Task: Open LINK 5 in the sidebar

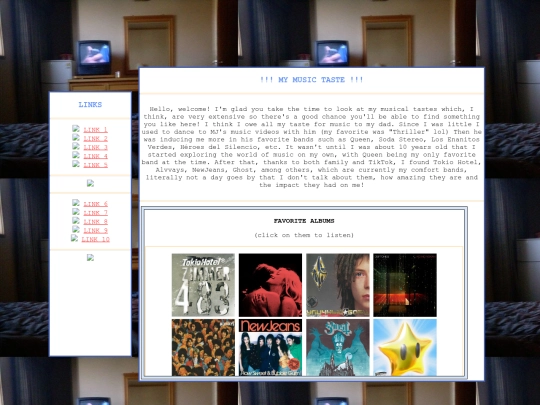Action: [95, 165]
